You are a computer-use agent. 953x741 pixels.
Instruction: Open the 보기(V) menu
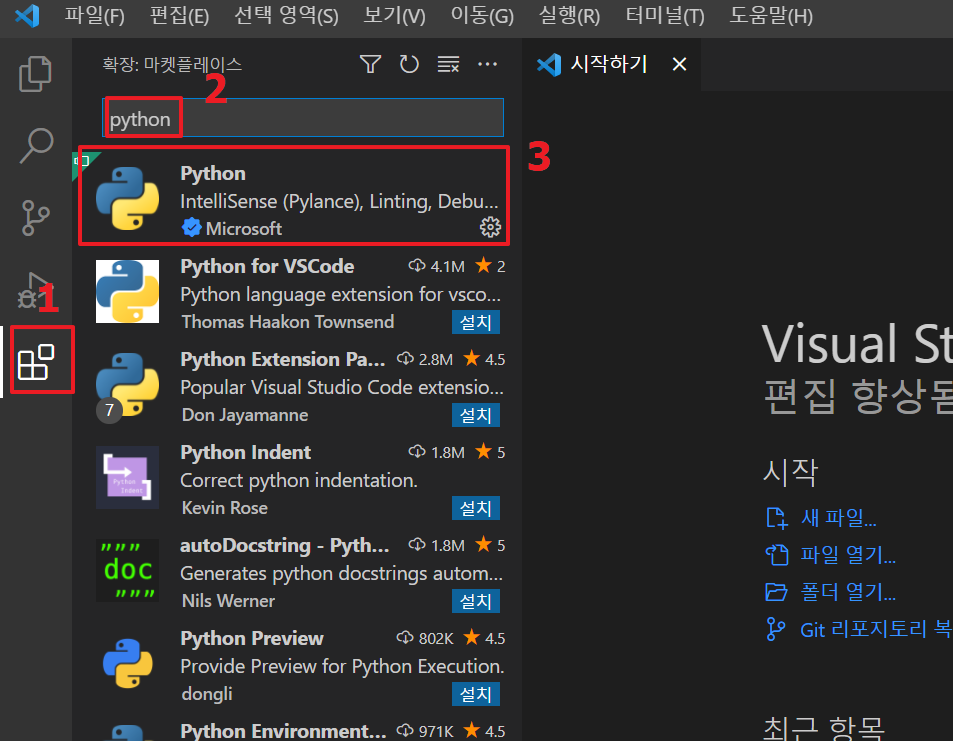pos(394,15)
